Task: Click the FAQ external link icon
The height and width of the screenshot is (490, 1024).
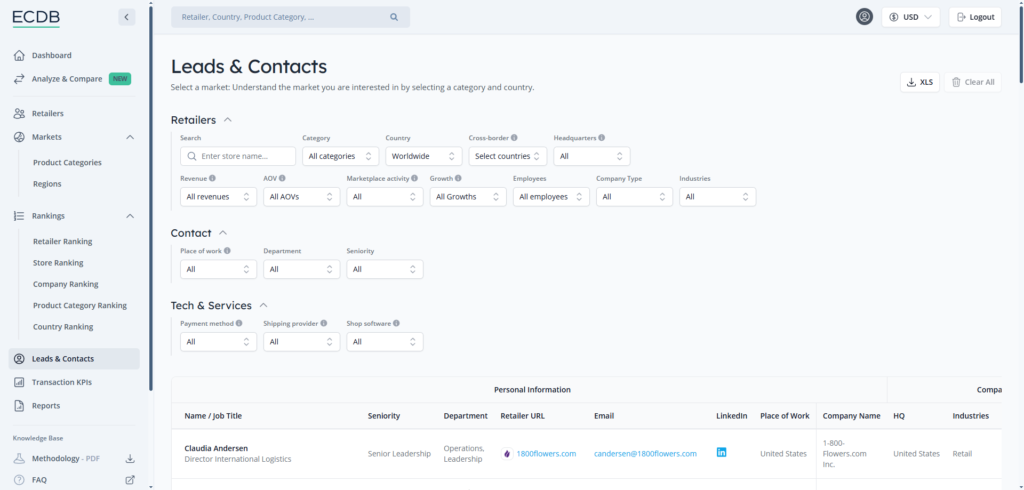Action: point(129,480)
